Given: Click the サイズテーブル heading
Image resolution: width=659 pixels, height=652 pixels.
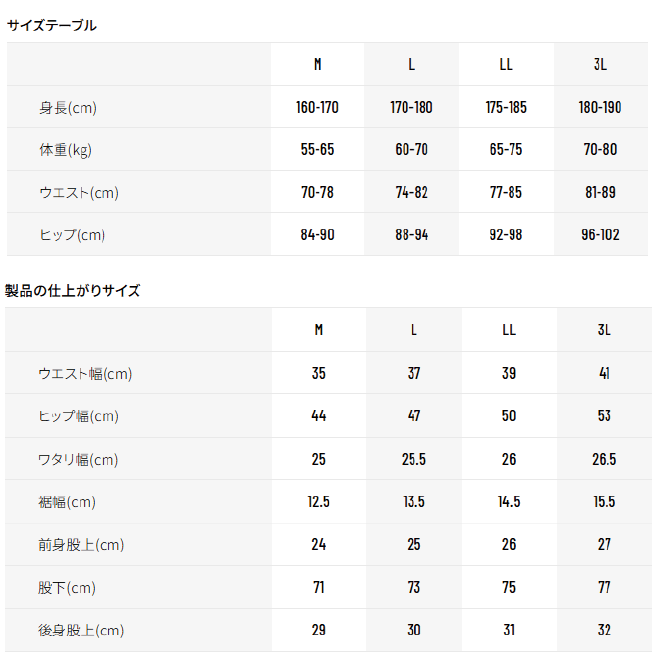Looking at the screenshot, I should click(x=52, y=26).
